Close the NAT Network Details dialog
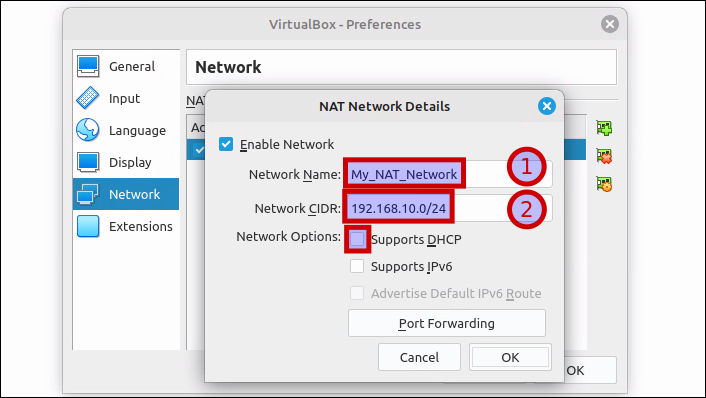The width and height of the screenshot is (706, 398). pos(547,106)
